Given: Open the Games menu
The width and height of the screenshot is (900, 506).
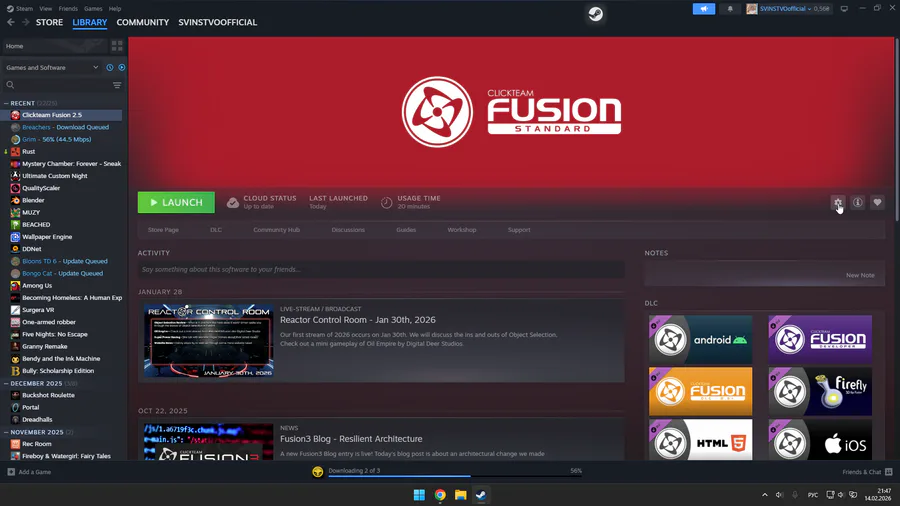Looking at the screenshot, I should [93, 9].
